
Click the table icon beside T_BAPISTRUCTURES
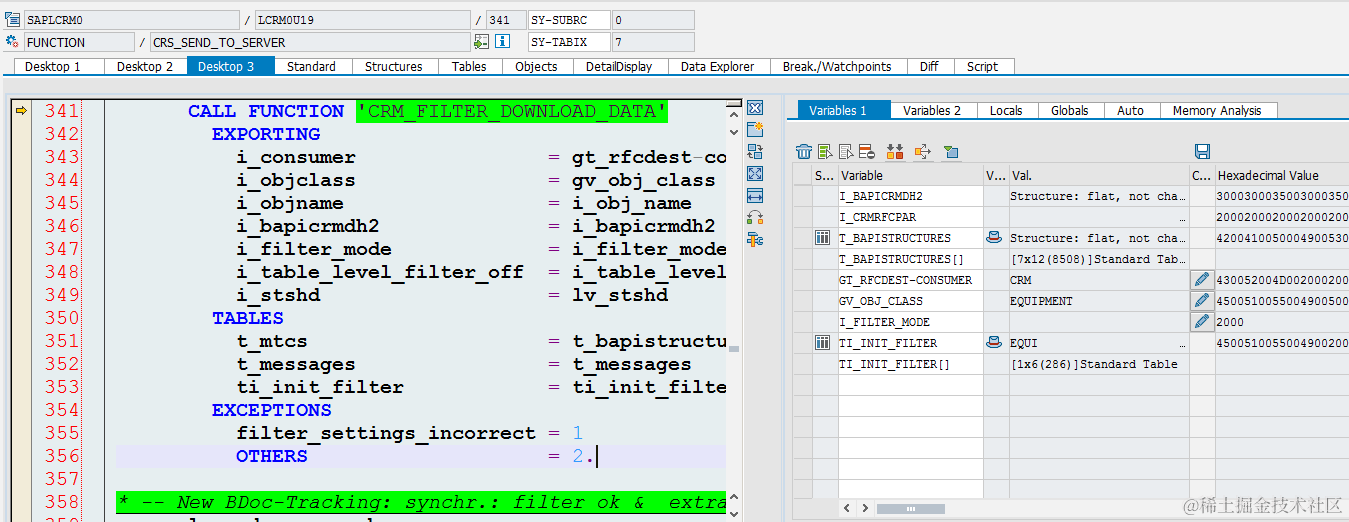click(x=823, y=238)
